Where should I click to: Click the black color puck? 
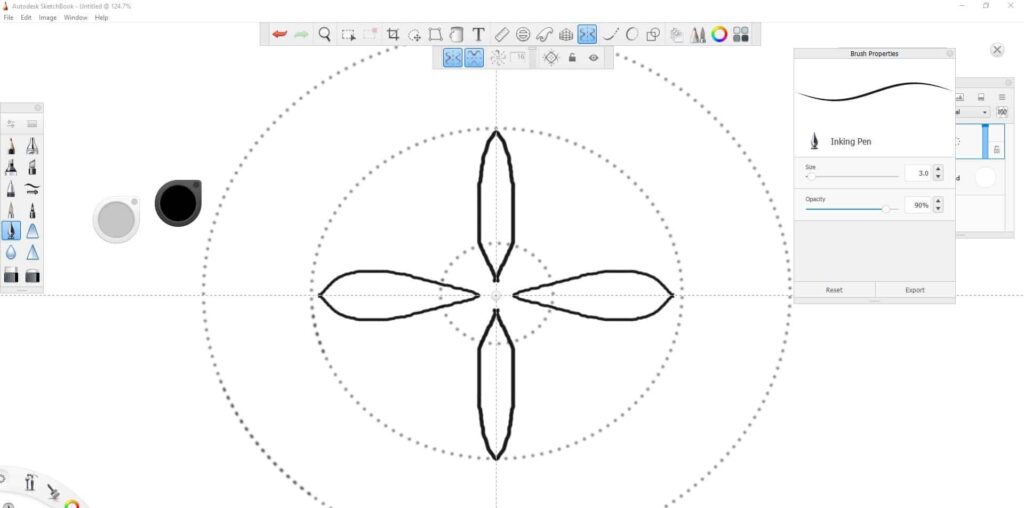coord(178,203)
